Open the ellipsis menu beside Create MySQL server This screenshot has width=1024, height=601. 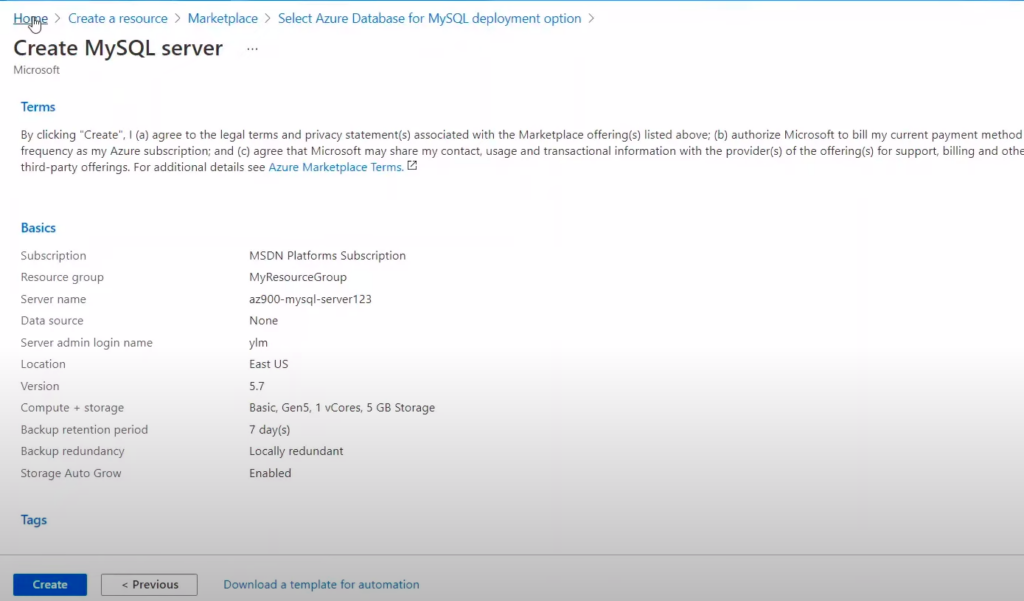tap(252, 49)
